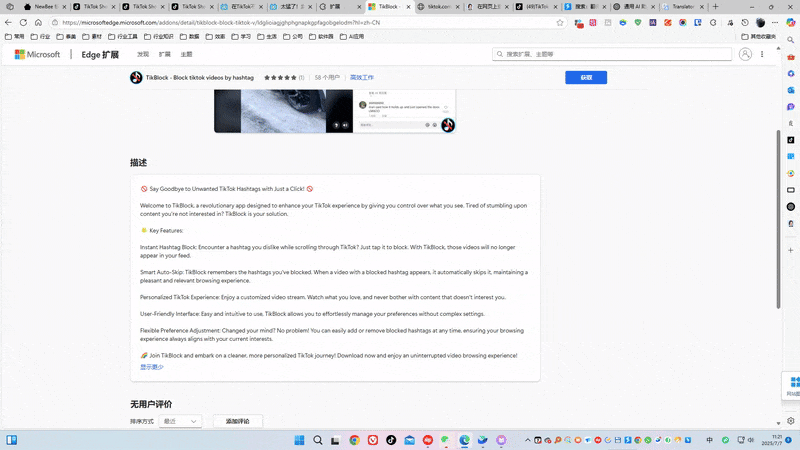The height and width of the screenshot is (450, 800).
Task: Switch to the NewBee browser tab
Action: 44,7
